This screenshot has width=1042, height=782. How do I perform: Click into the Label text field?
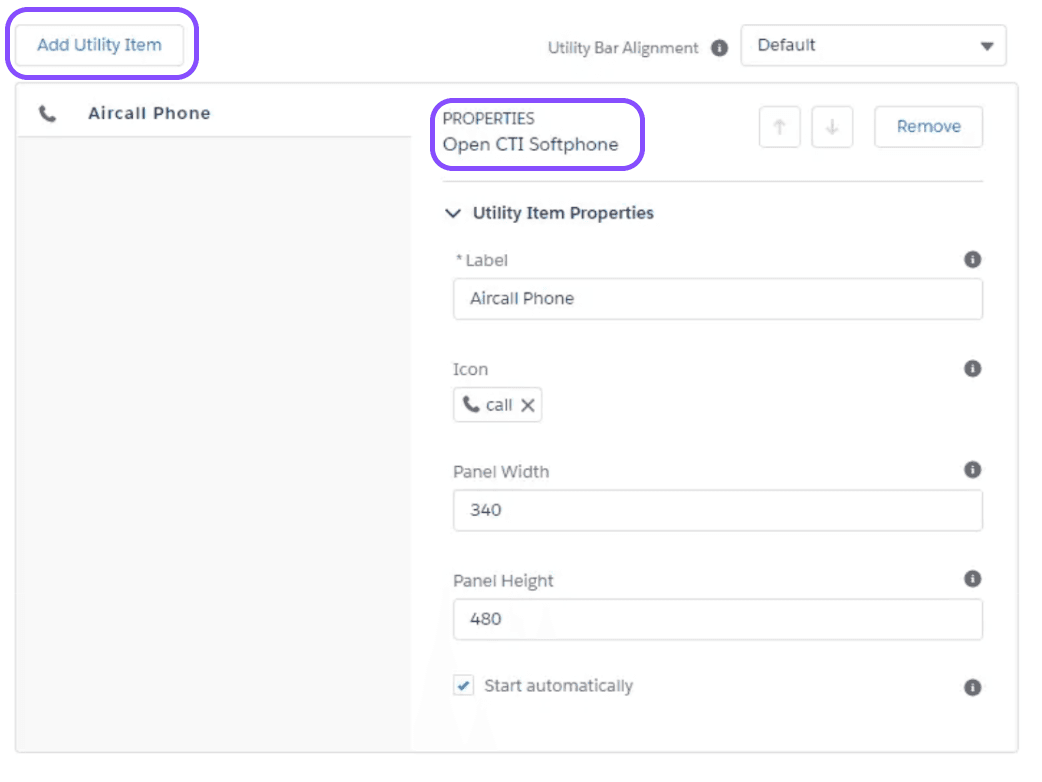pos(717,299)
